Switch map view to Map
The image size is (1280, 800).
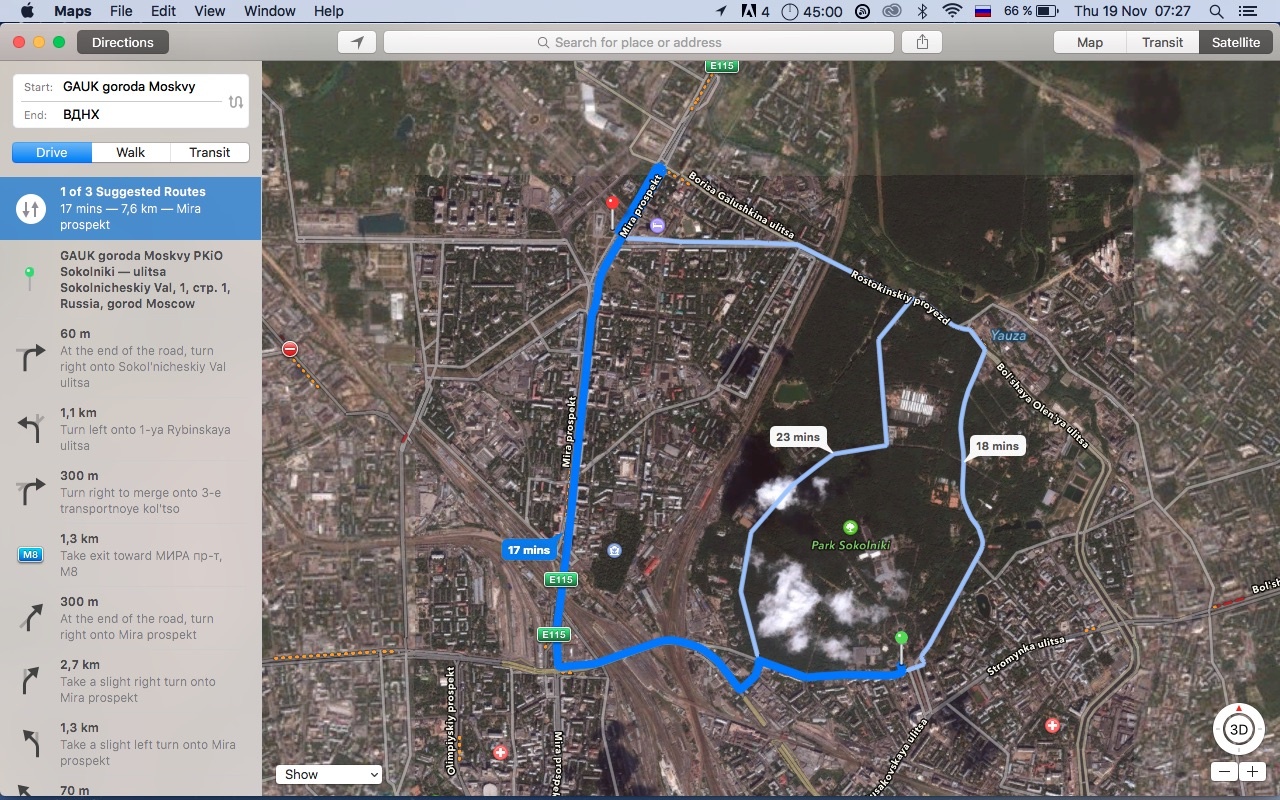[x=1090, y=42]
